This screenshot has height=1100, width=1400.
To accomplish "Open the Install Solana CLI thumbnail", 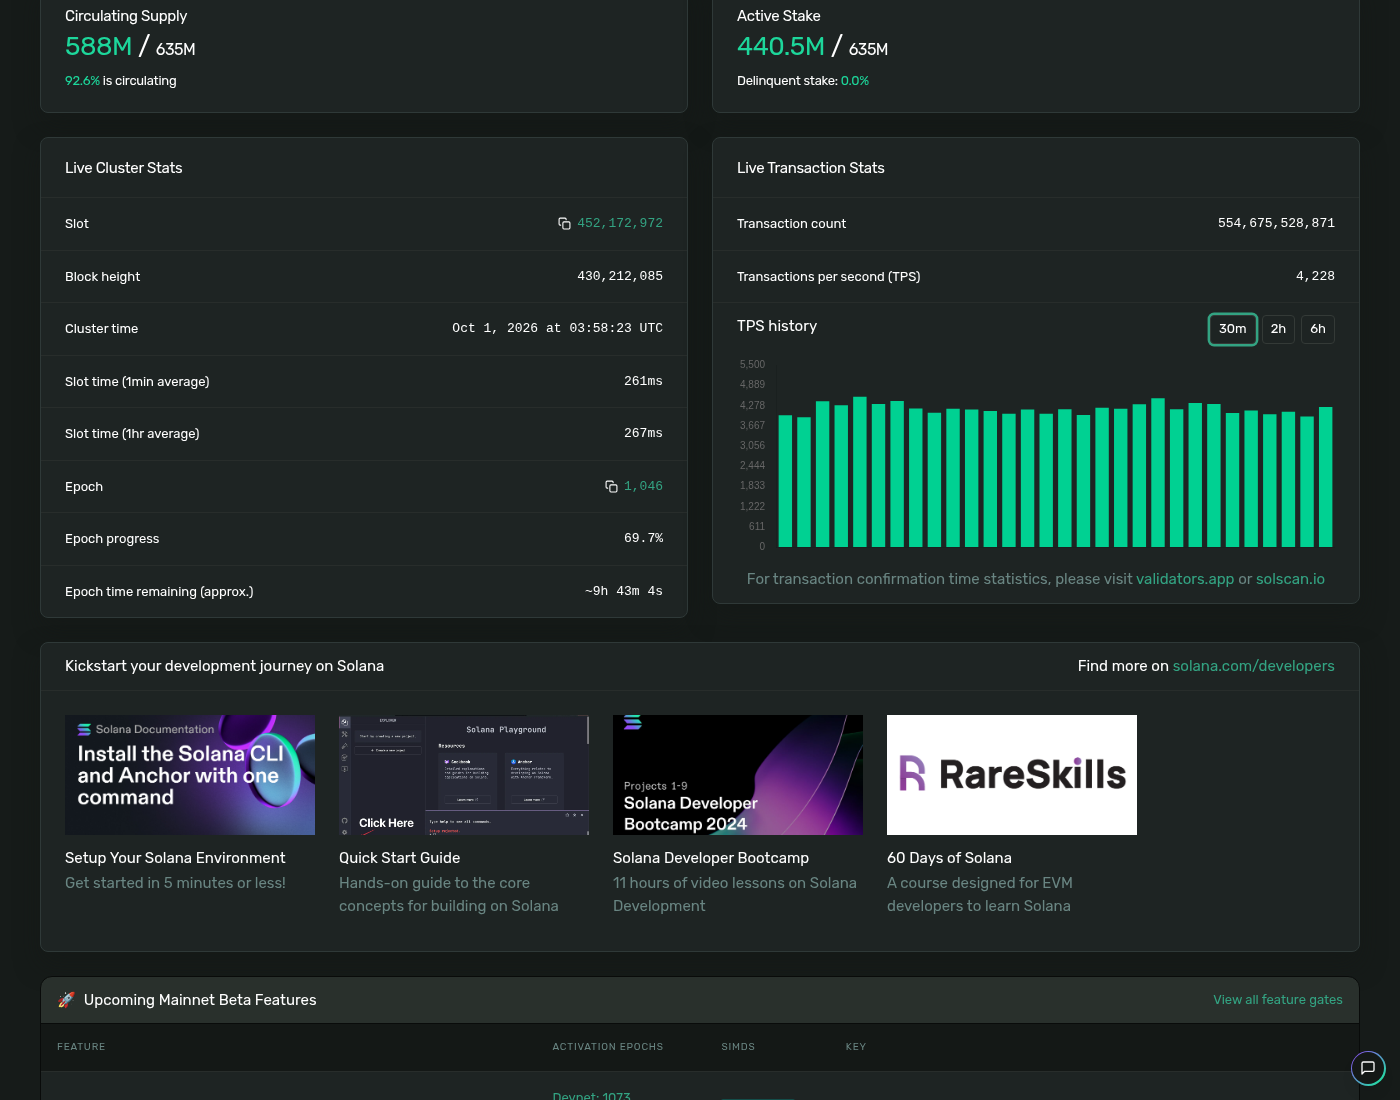I will pos(190,775).
